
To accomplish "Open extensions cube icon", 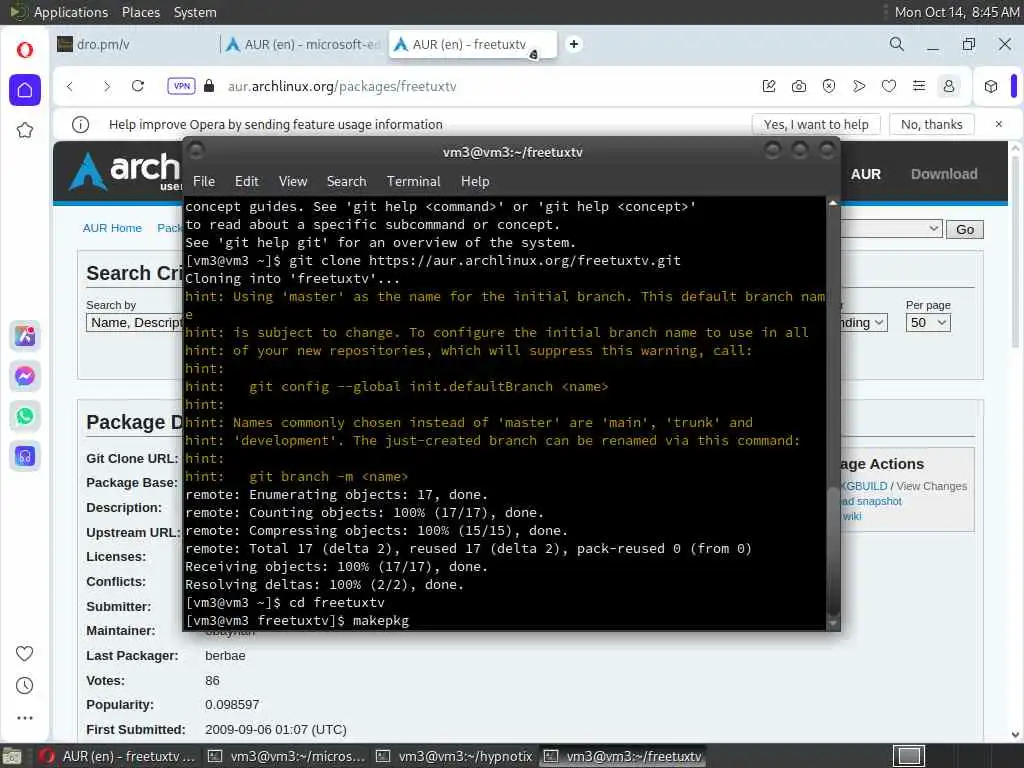I will tap(991, 86).
